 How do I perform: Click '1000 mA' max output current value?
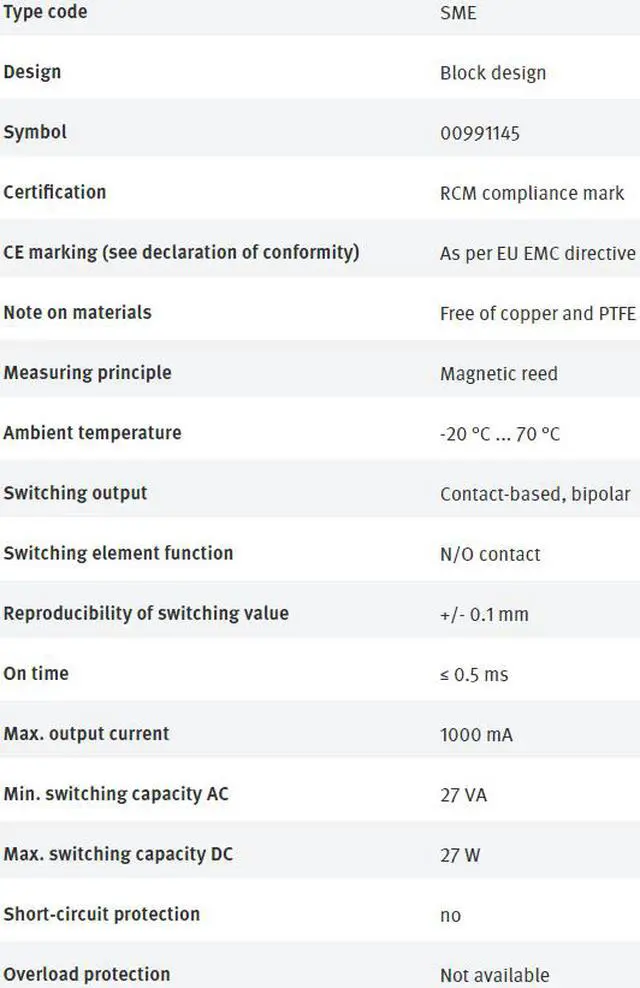point(476,734)
